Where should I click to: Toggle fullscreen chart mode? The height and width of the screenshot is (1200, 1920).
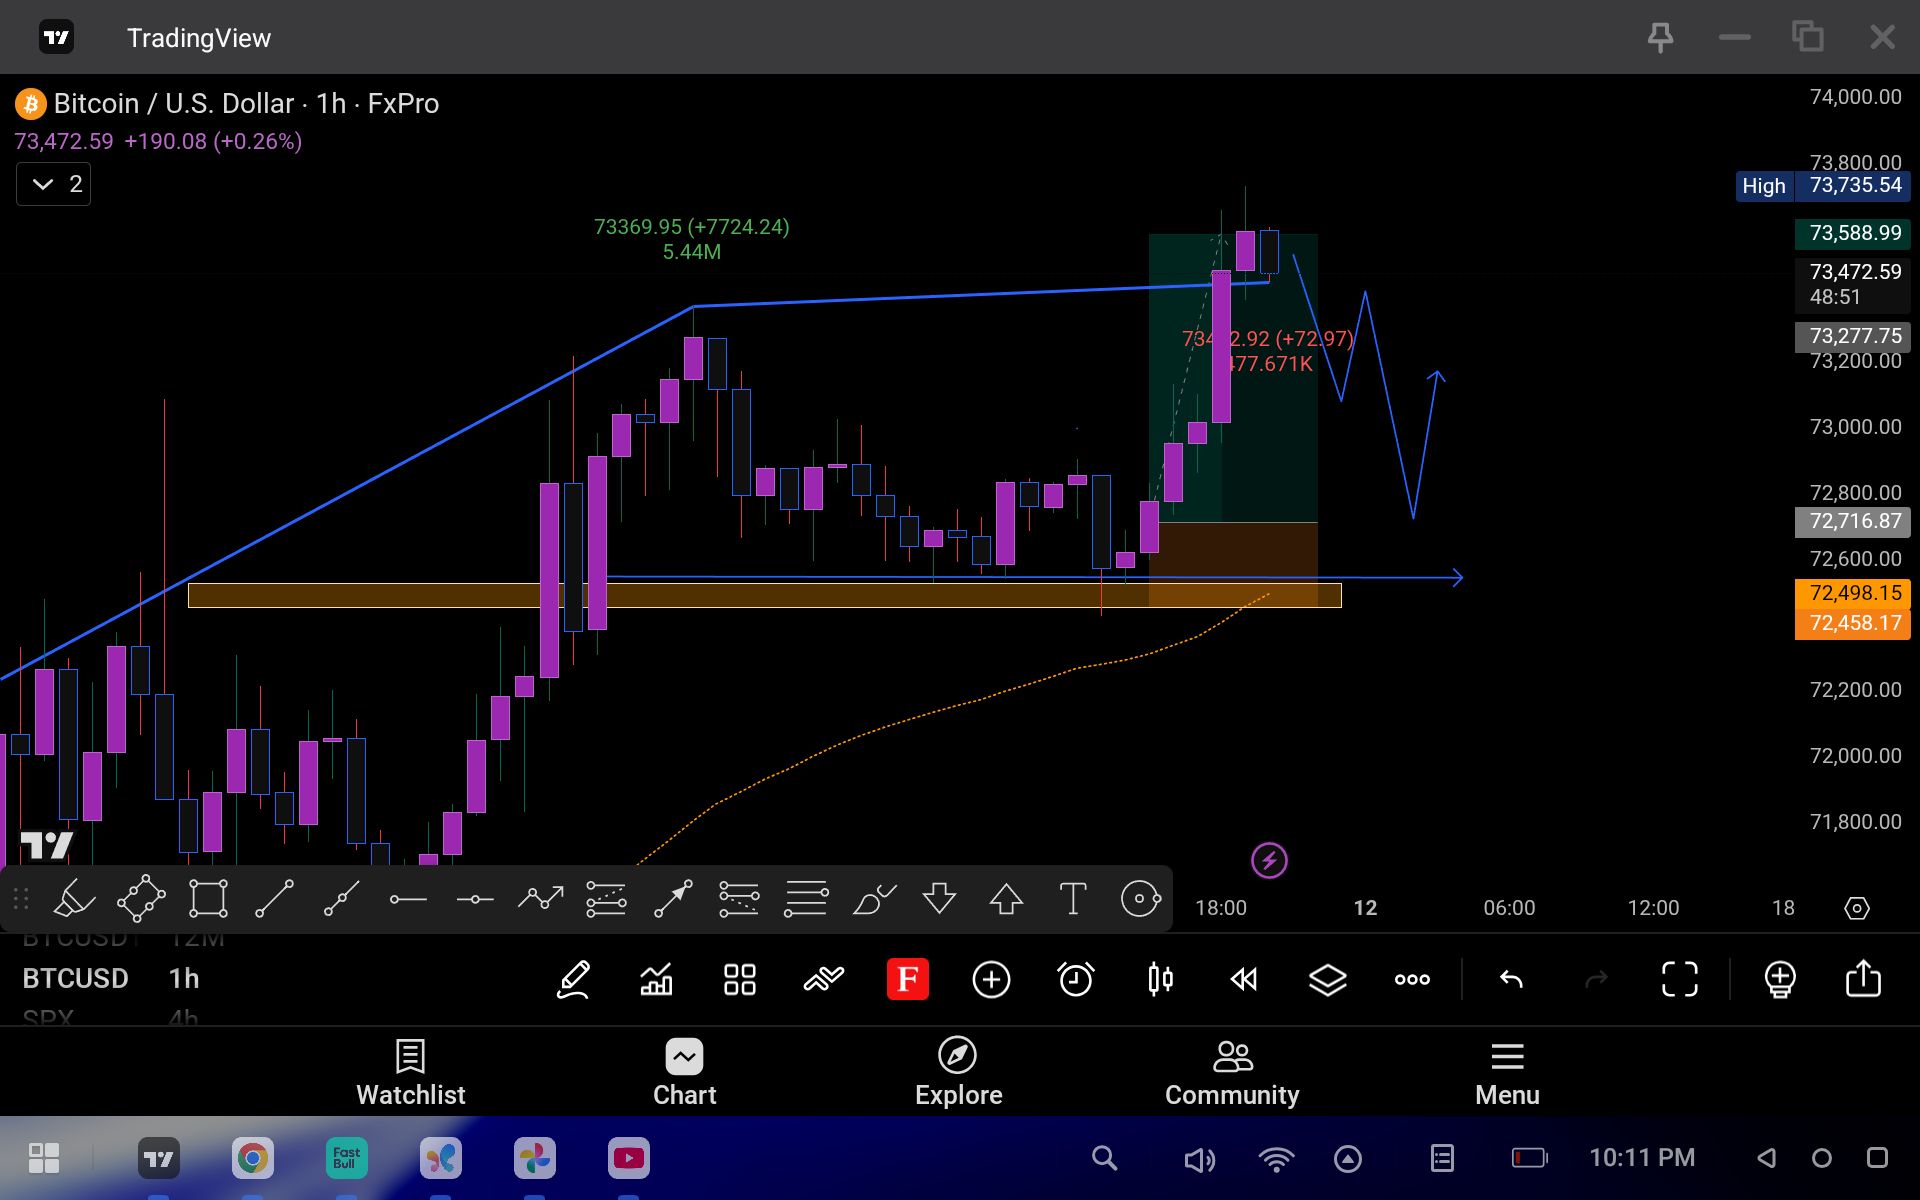pyautogui.click(x=1680, y=979)
